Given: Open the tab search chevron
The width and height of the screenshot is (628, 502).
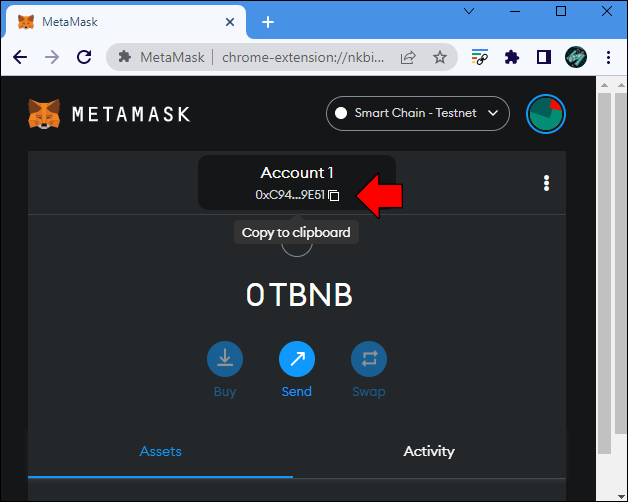Looking at the screenshot, I should (470, 11).
